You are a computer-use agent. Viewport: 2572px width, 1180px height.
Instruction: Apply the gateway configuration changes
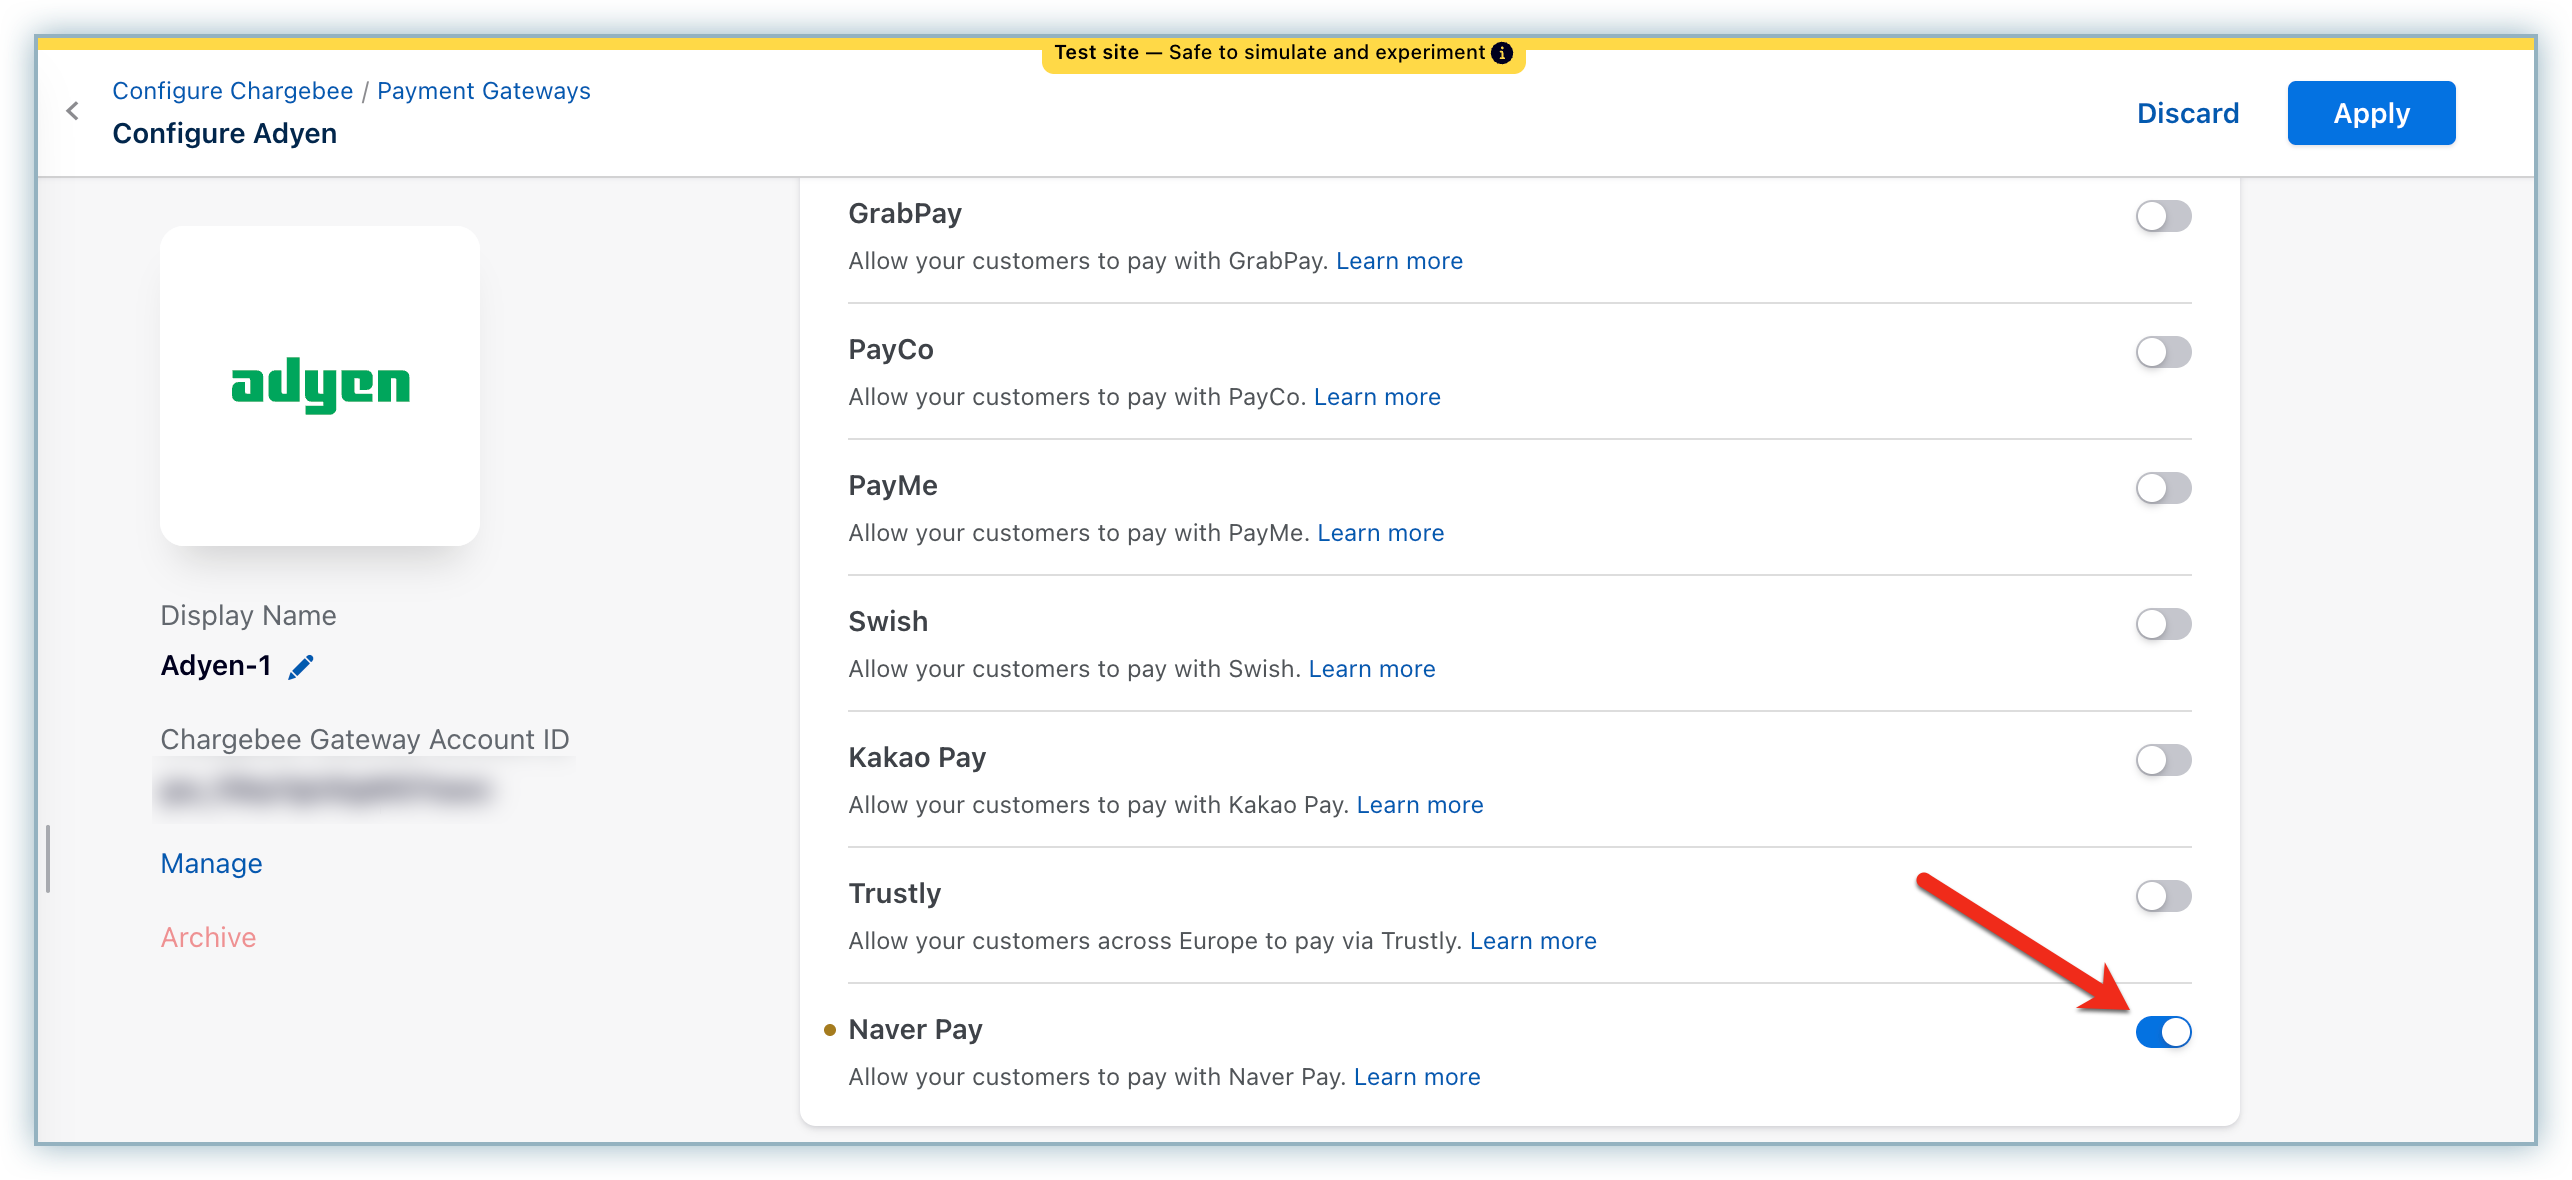click(x=2371, y=113)
